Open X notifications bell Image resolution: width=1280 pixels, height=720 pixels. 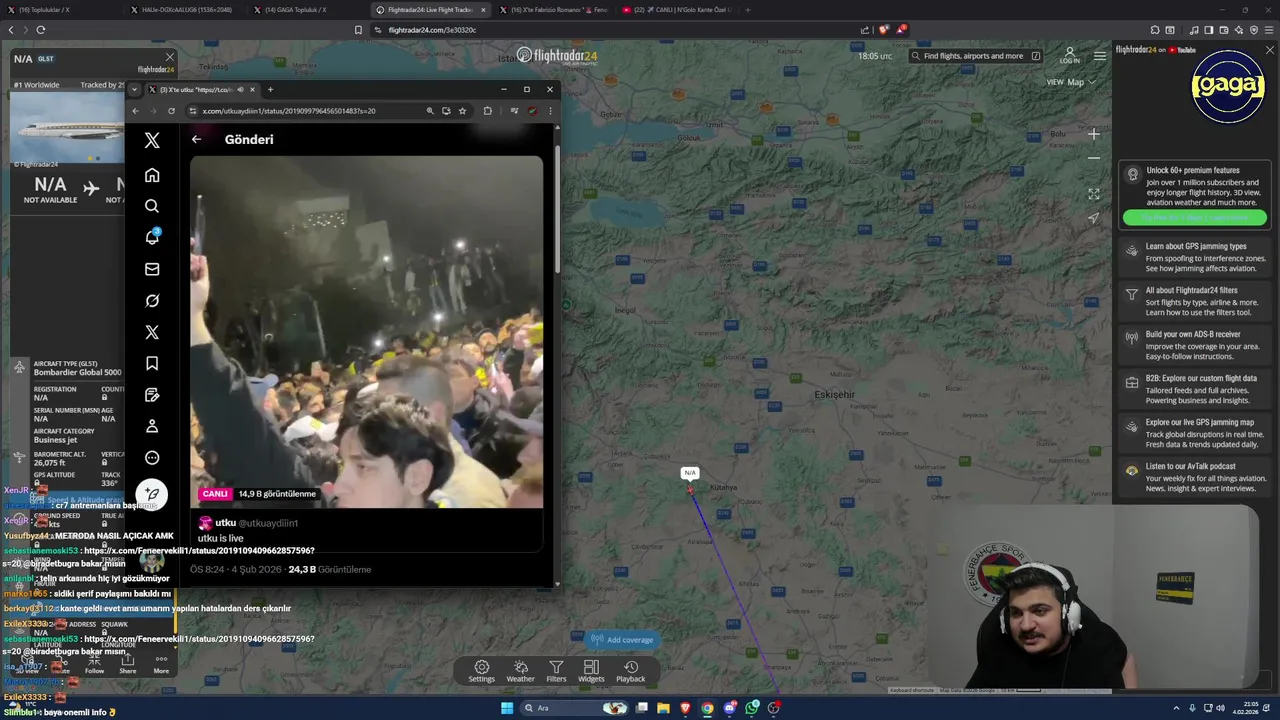pyautogui.click(x=152, y=237)
